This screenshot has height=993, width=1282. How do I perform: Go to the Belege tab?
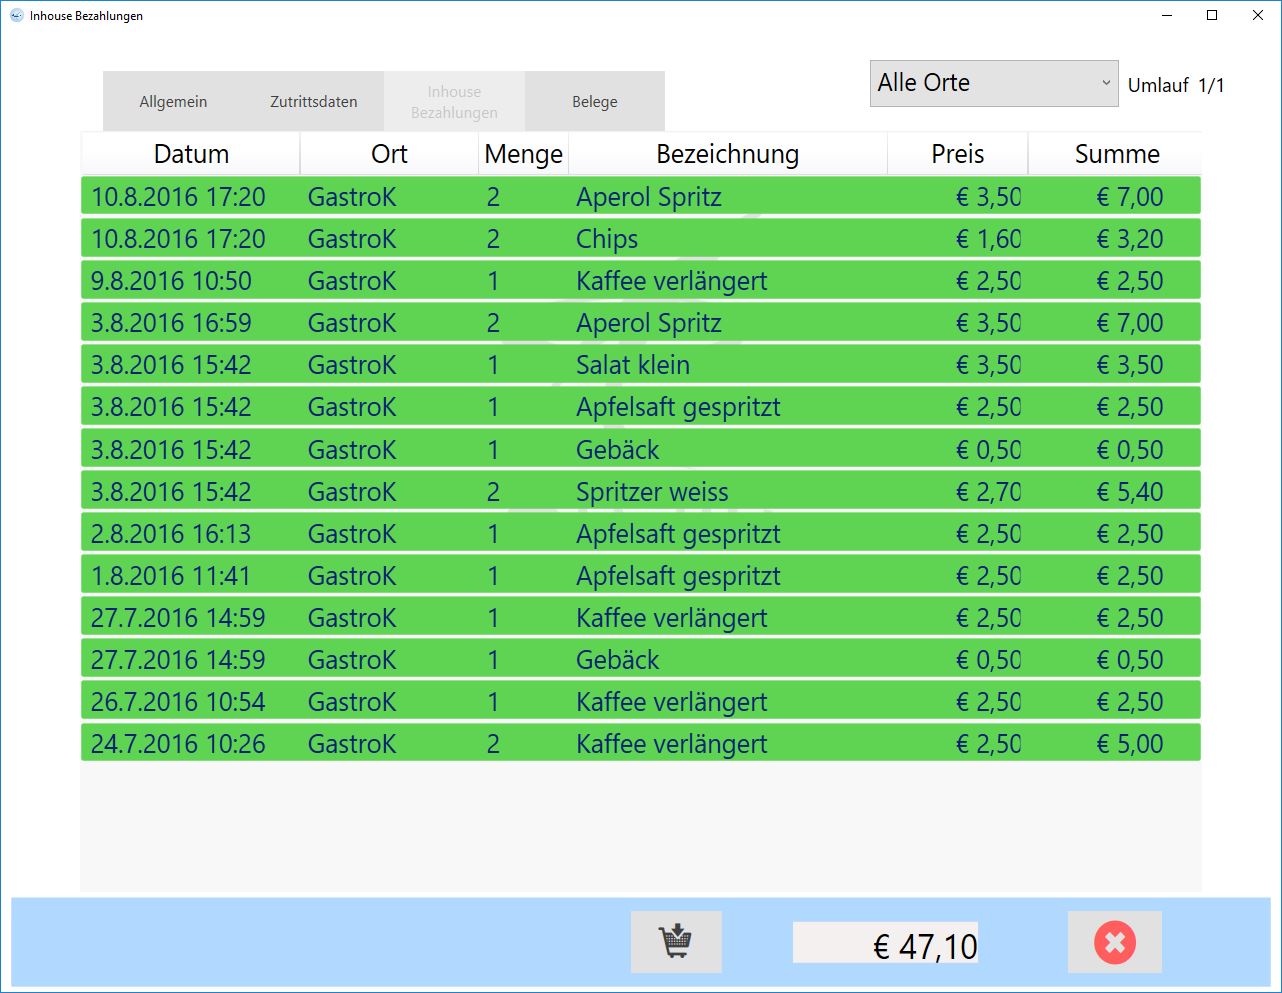click(x=594, y=102)
